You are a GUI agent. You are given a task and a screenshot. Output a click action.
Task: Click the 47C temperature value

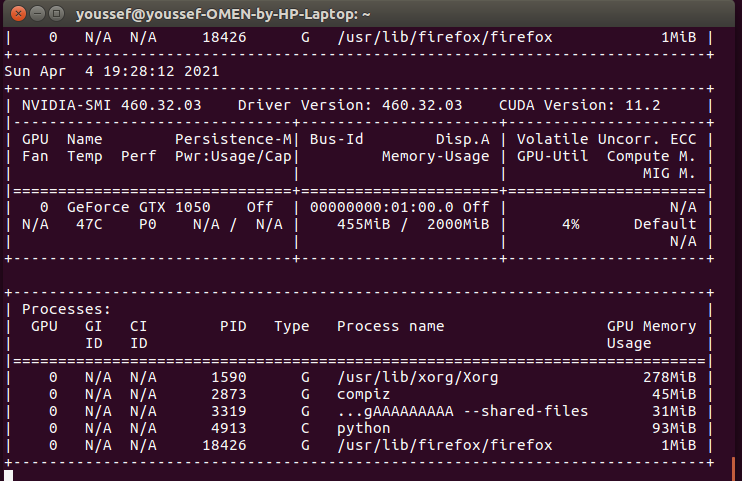pyautogui.click(x=89, y=224)
